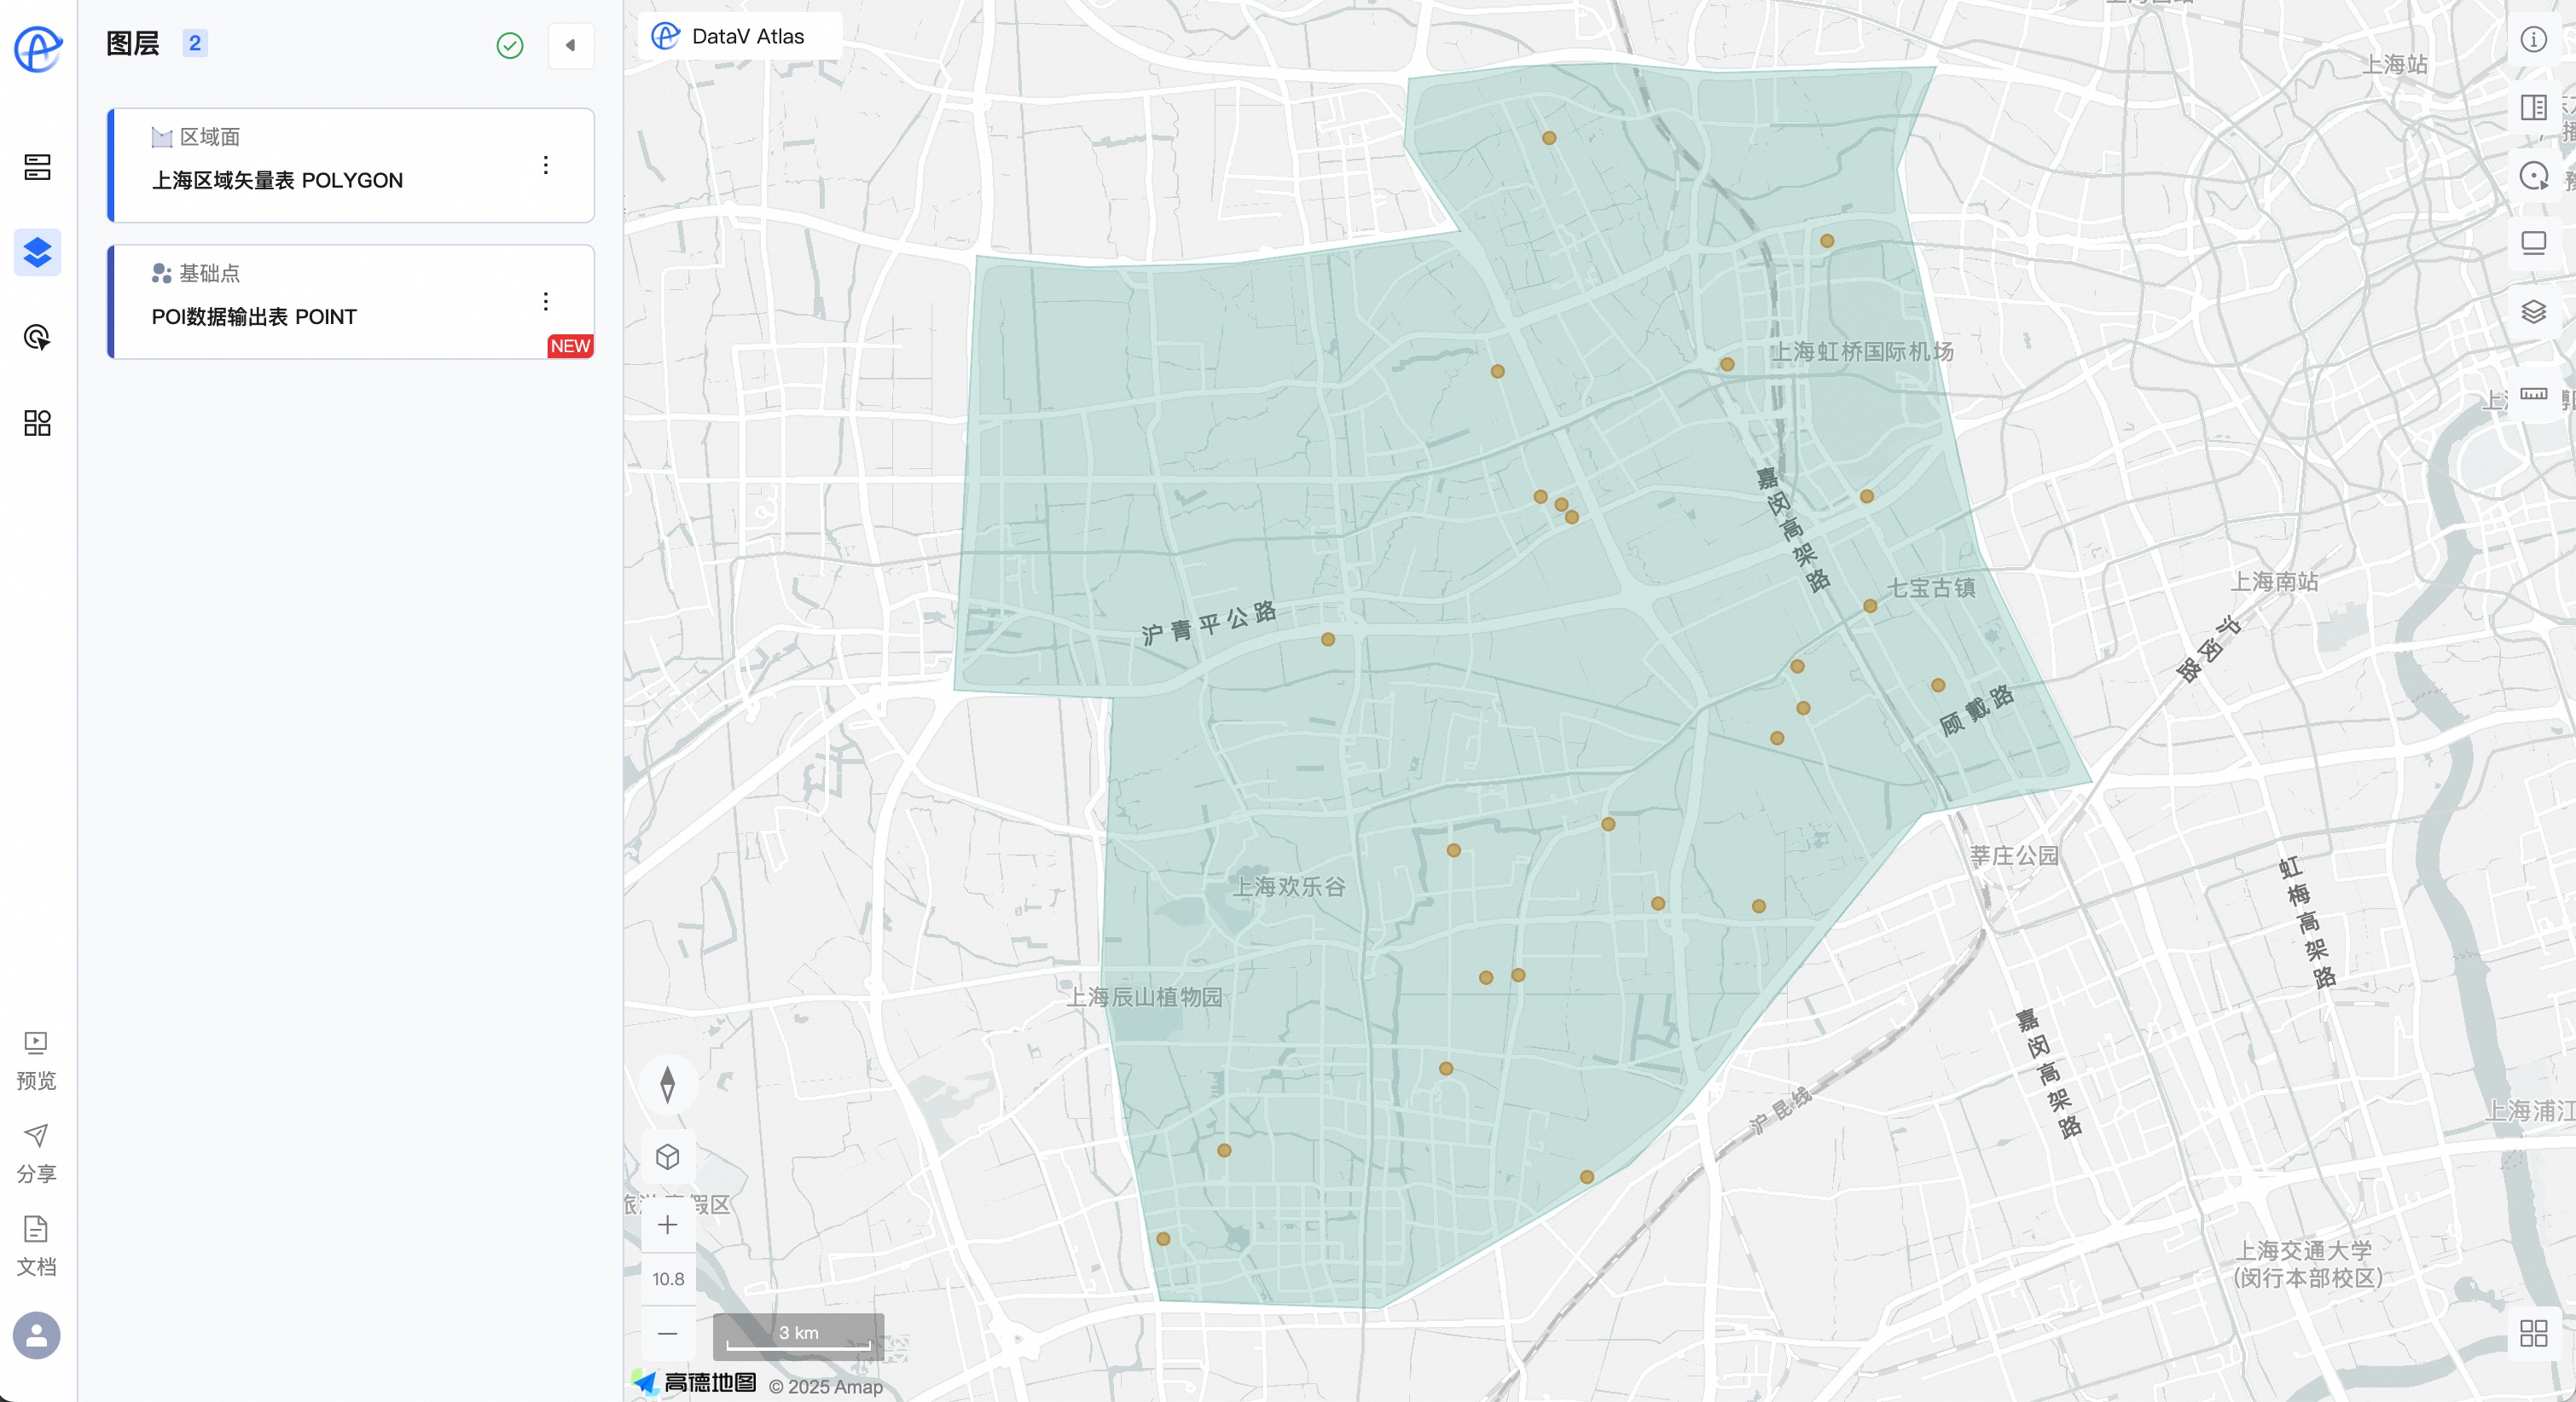Select the layers icon in left sidebar

click(37, 252)
